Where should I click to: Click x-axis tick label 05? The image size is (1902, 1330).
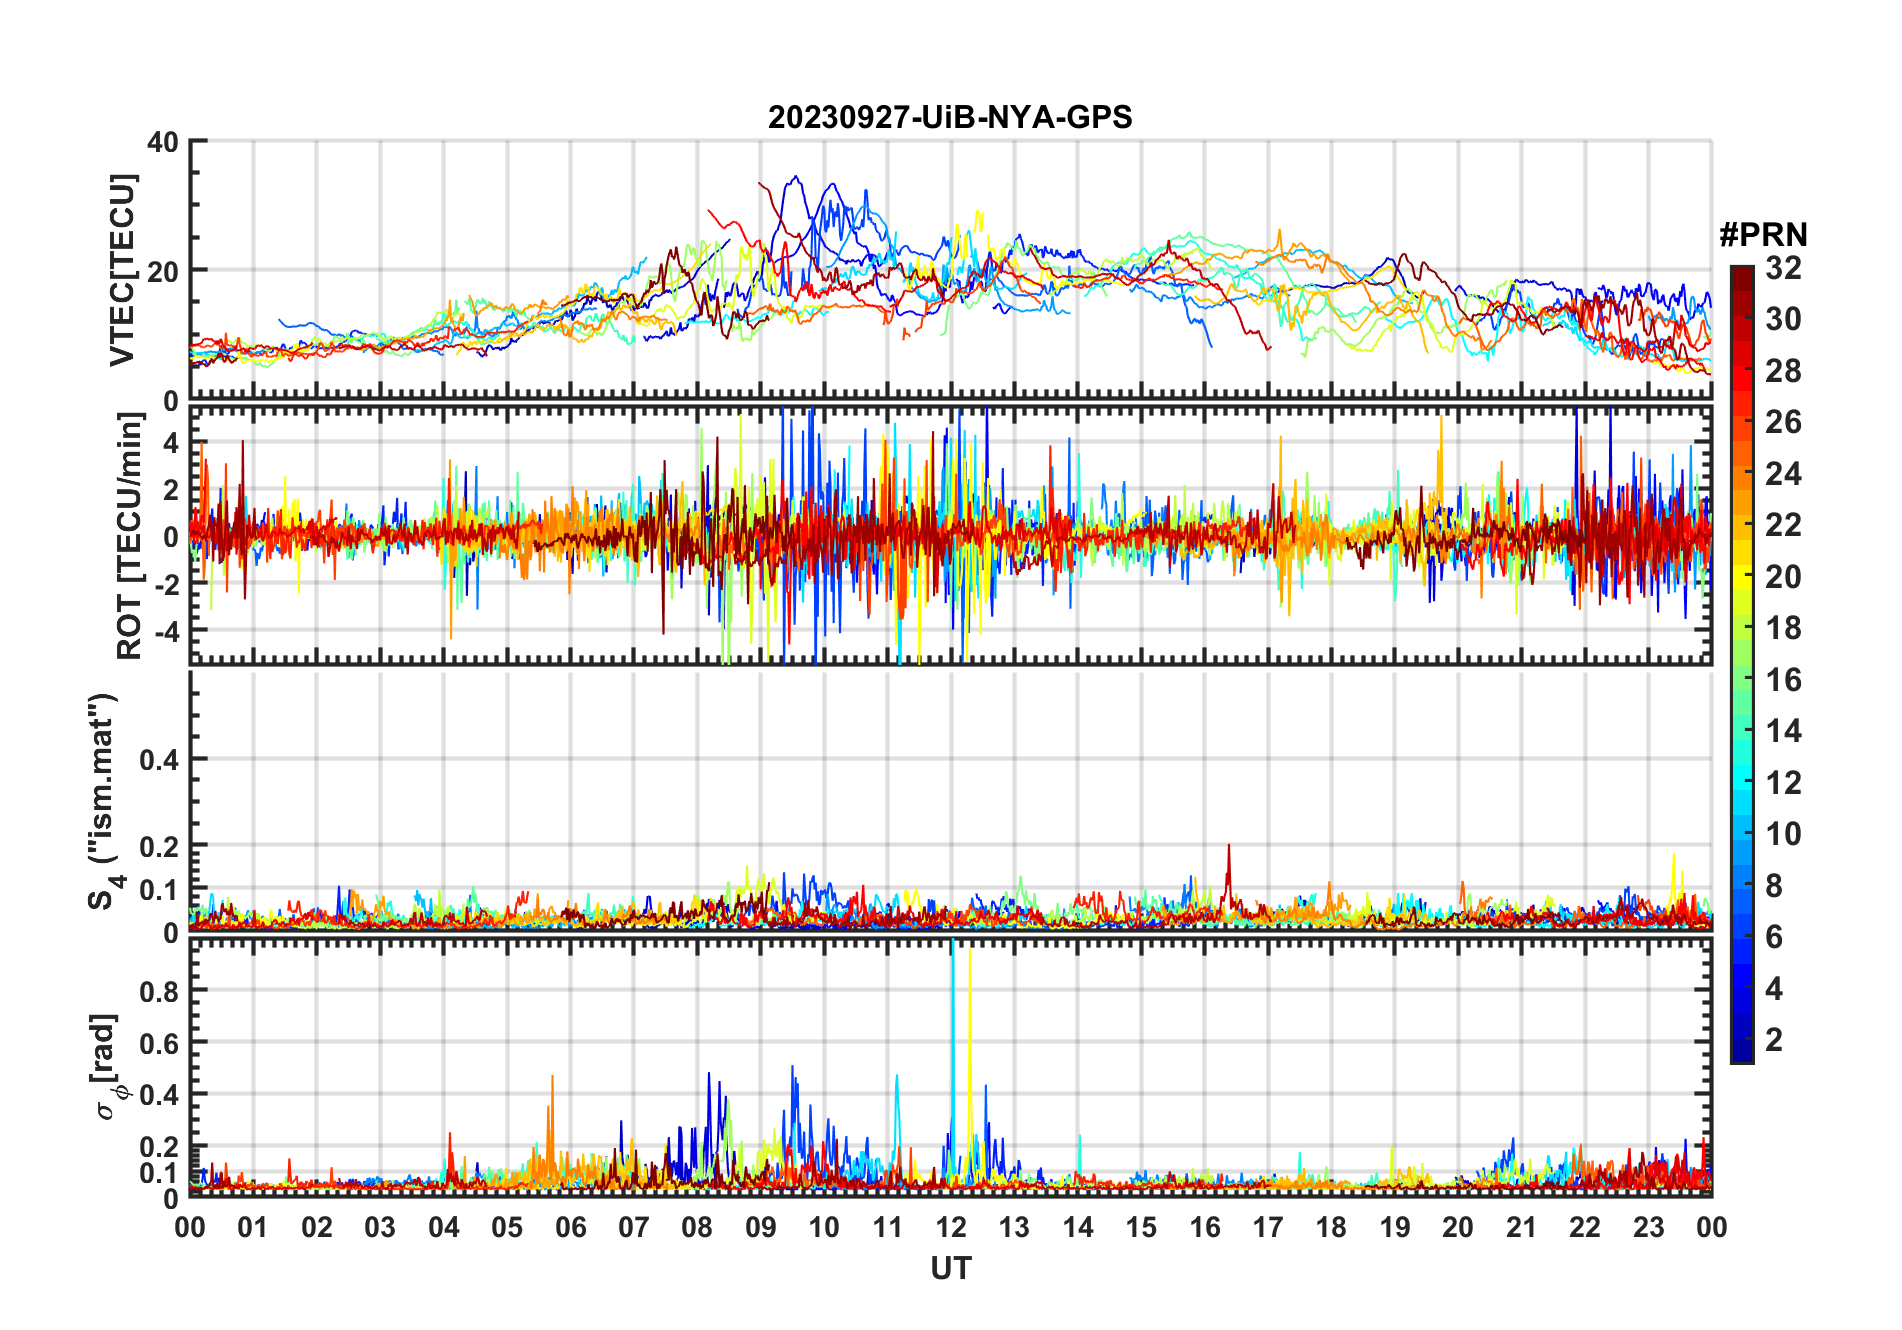pyautogui.click(x=507, y=1228)
